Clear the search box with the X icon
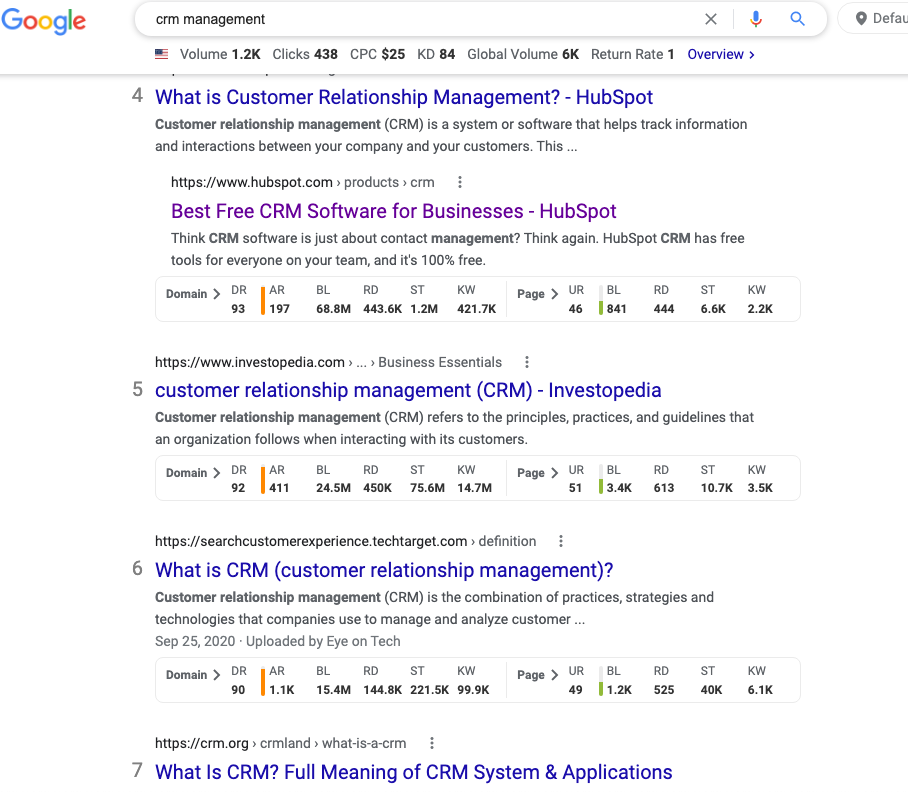This screenshot has width=908, height=792. pos(711,19)
